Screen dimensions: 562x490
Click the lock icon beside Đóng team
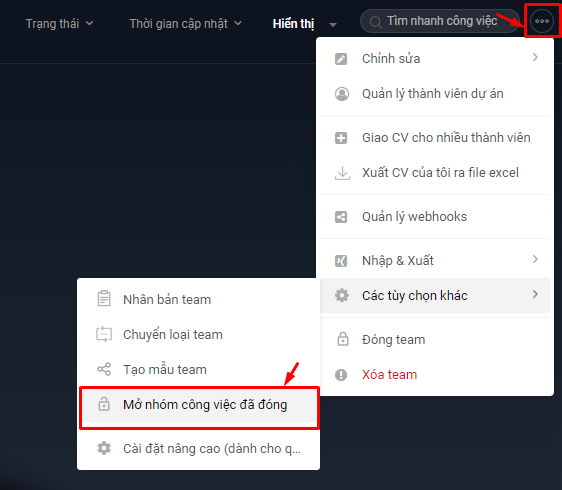pyautogui.click(x=343, y=339)
